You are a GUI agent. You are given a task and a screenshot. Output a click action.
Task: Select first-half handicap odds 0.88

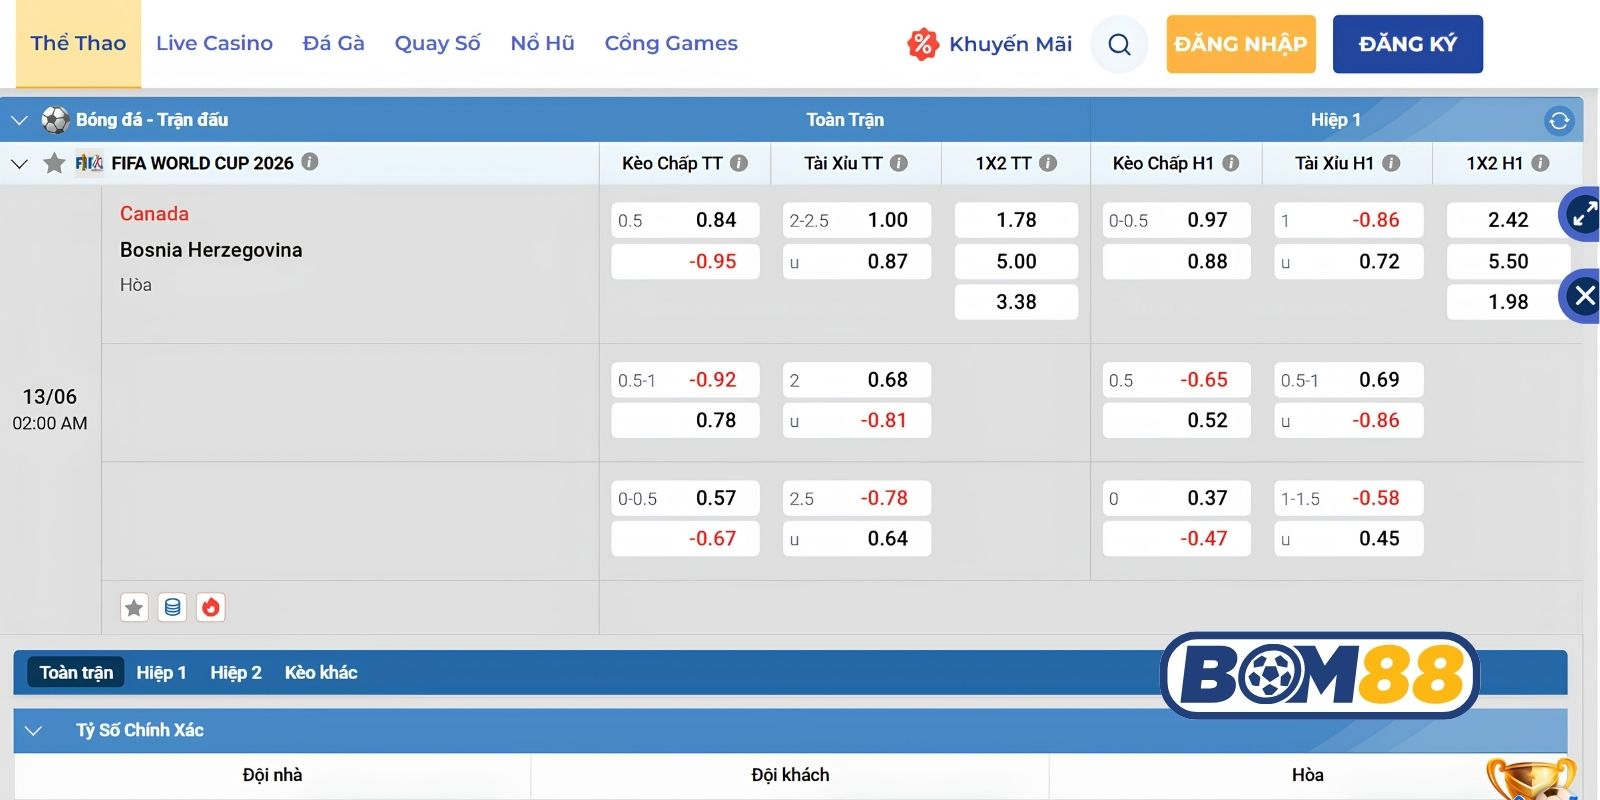(x=1176, y=262)
